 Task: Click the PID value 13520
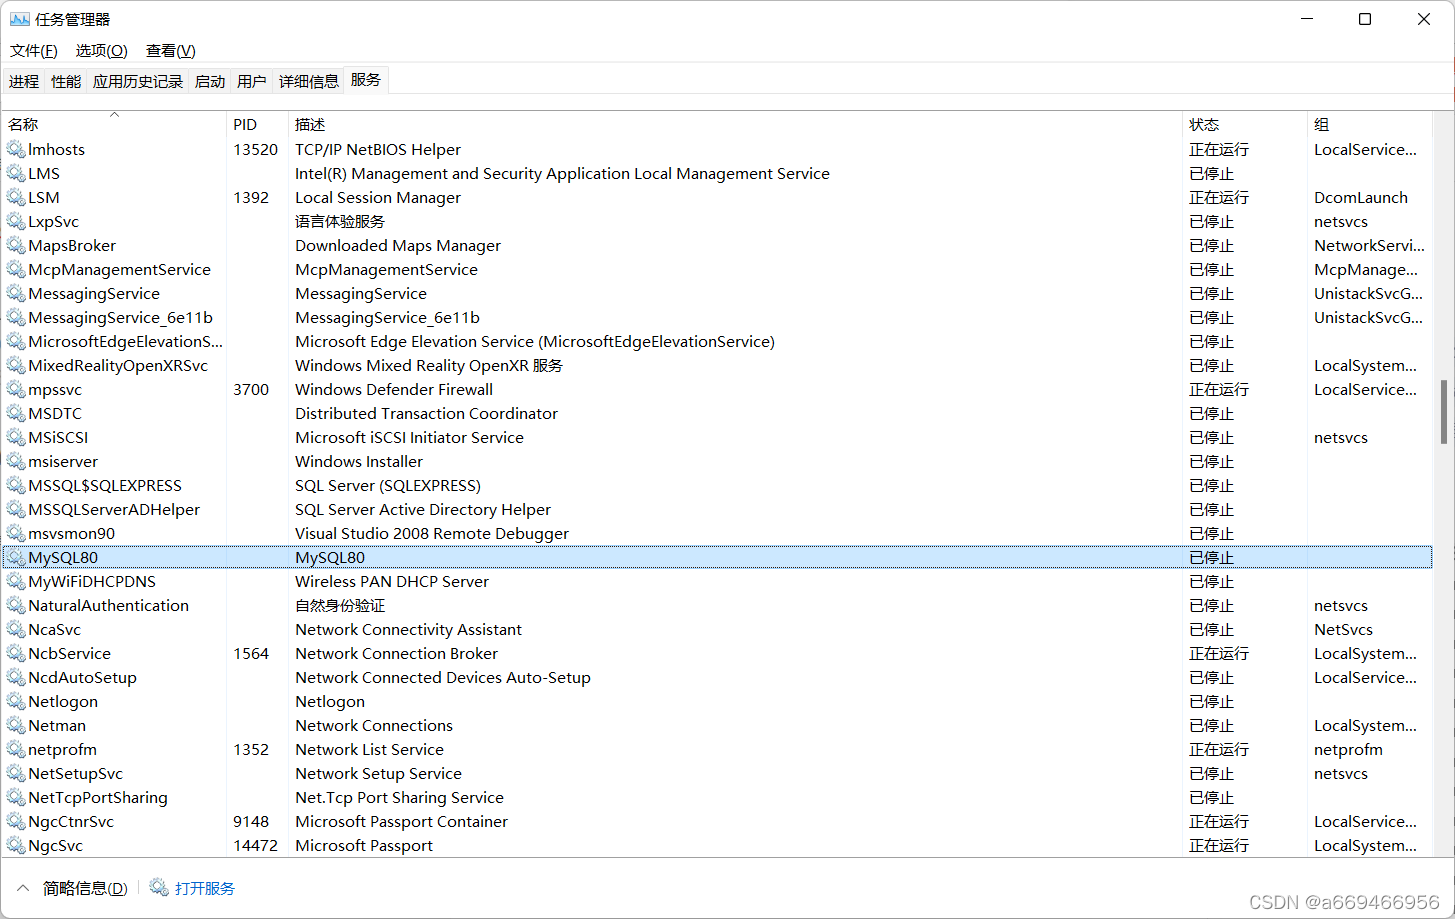(x=256, y=150)
